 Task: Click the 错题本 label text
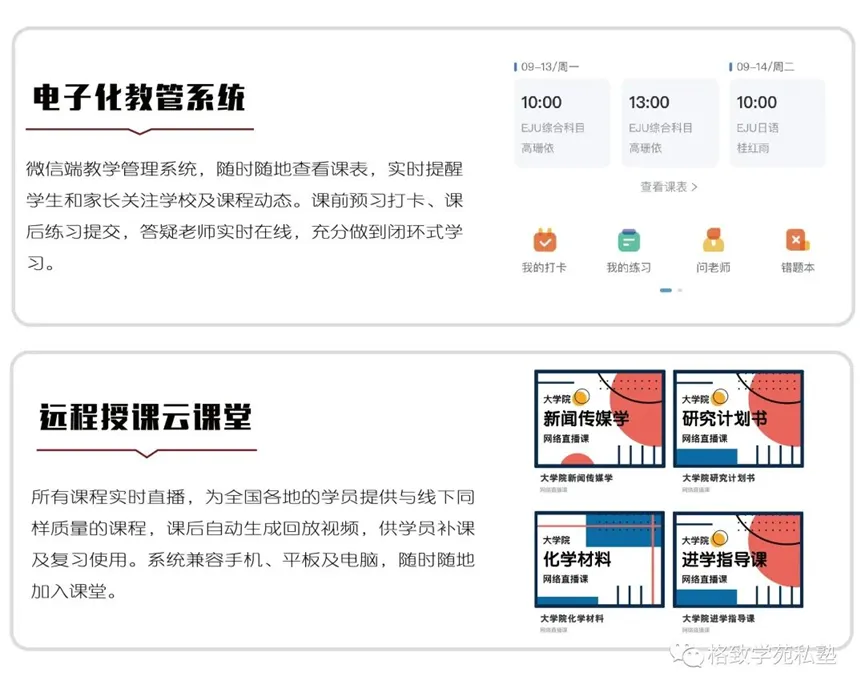(798, 268)
